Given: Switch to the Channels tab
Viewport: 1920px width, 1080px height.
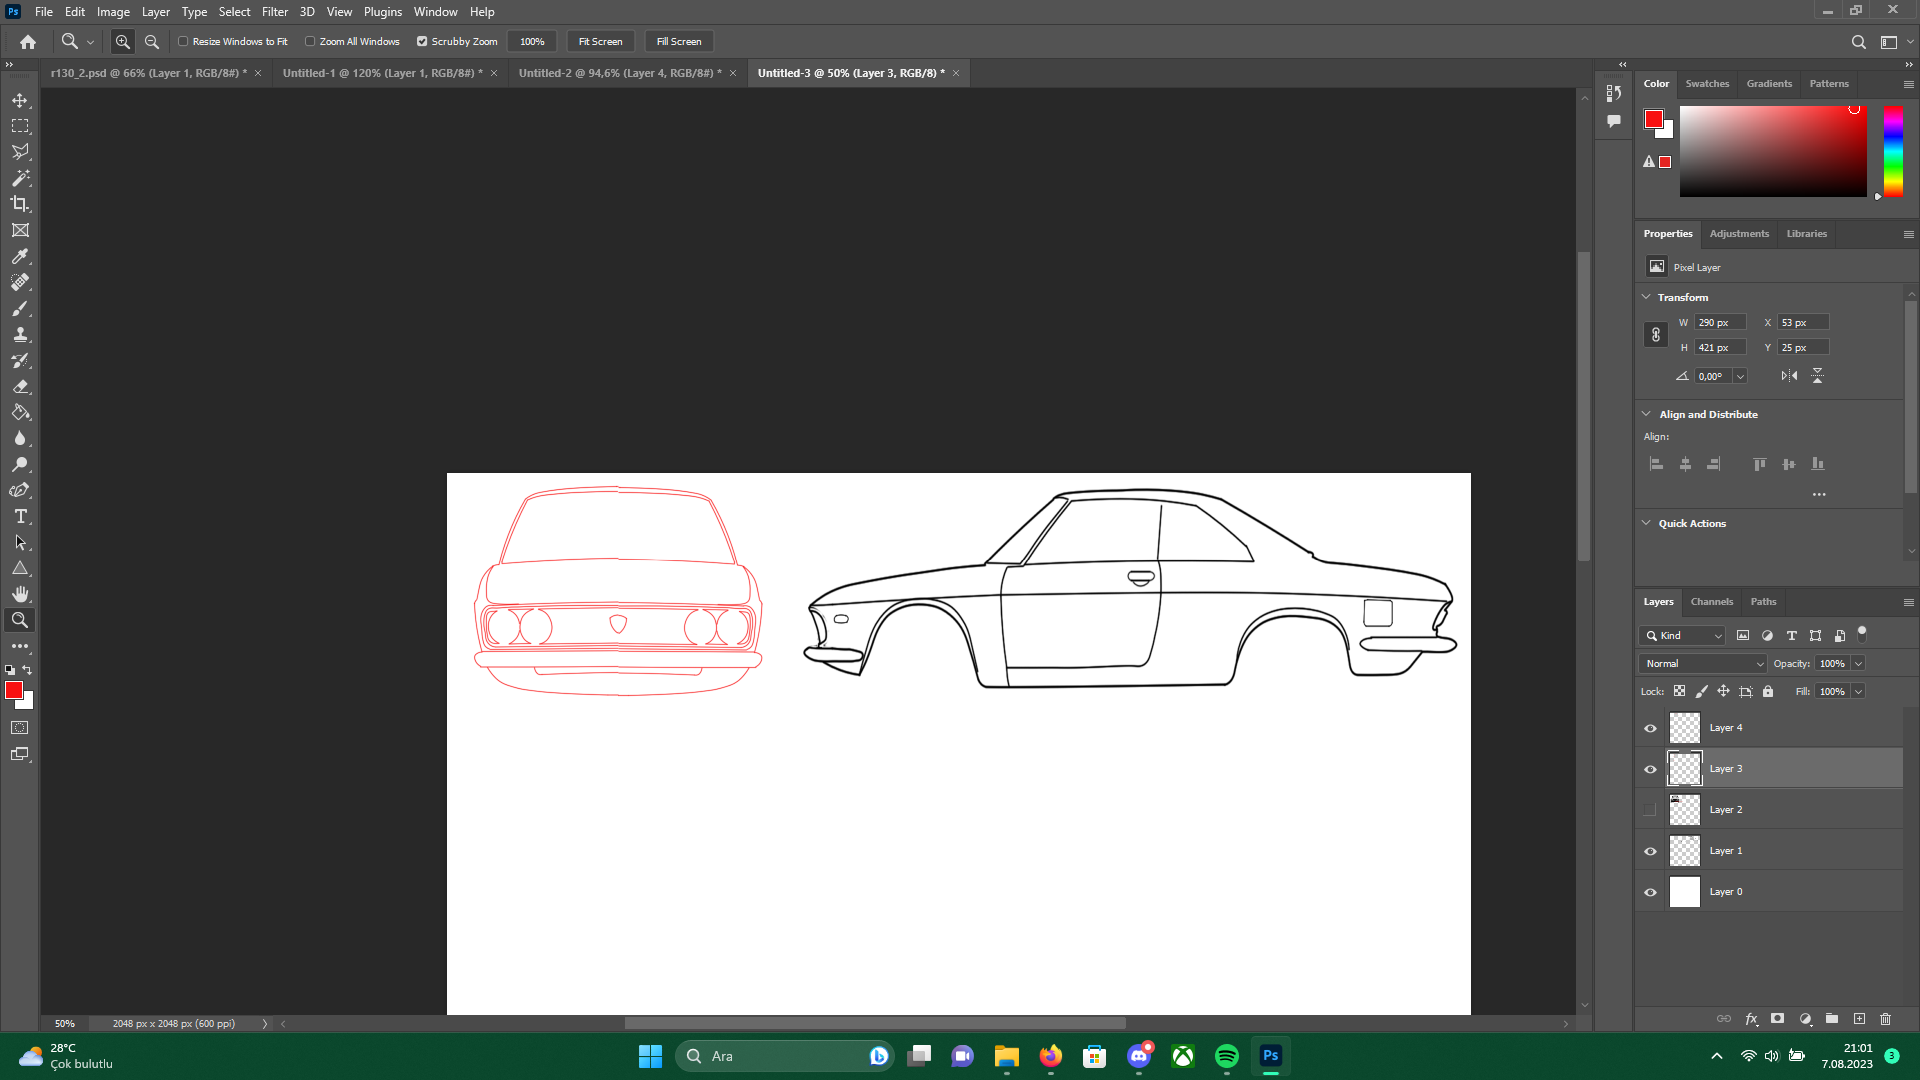Looking at the screenshot, I should [x=1711, y=602].
